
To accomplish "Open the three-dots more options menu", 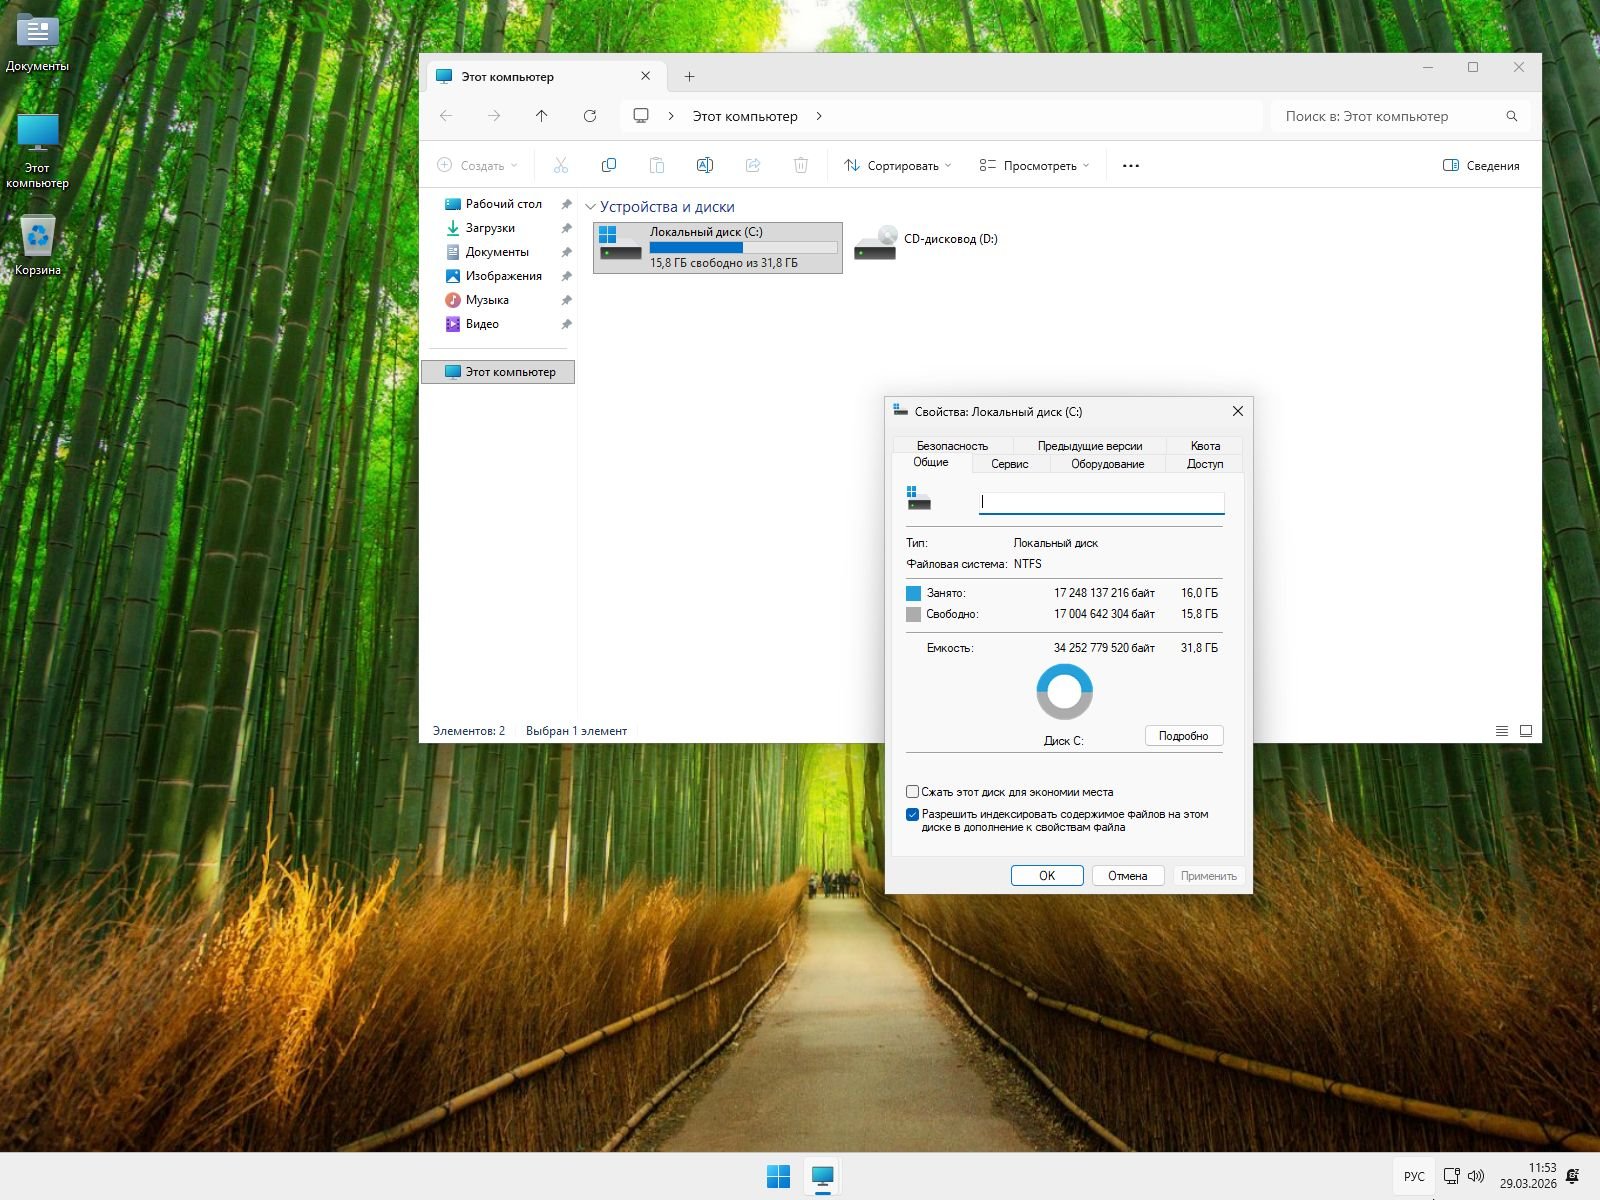I will coord(1131,166).
